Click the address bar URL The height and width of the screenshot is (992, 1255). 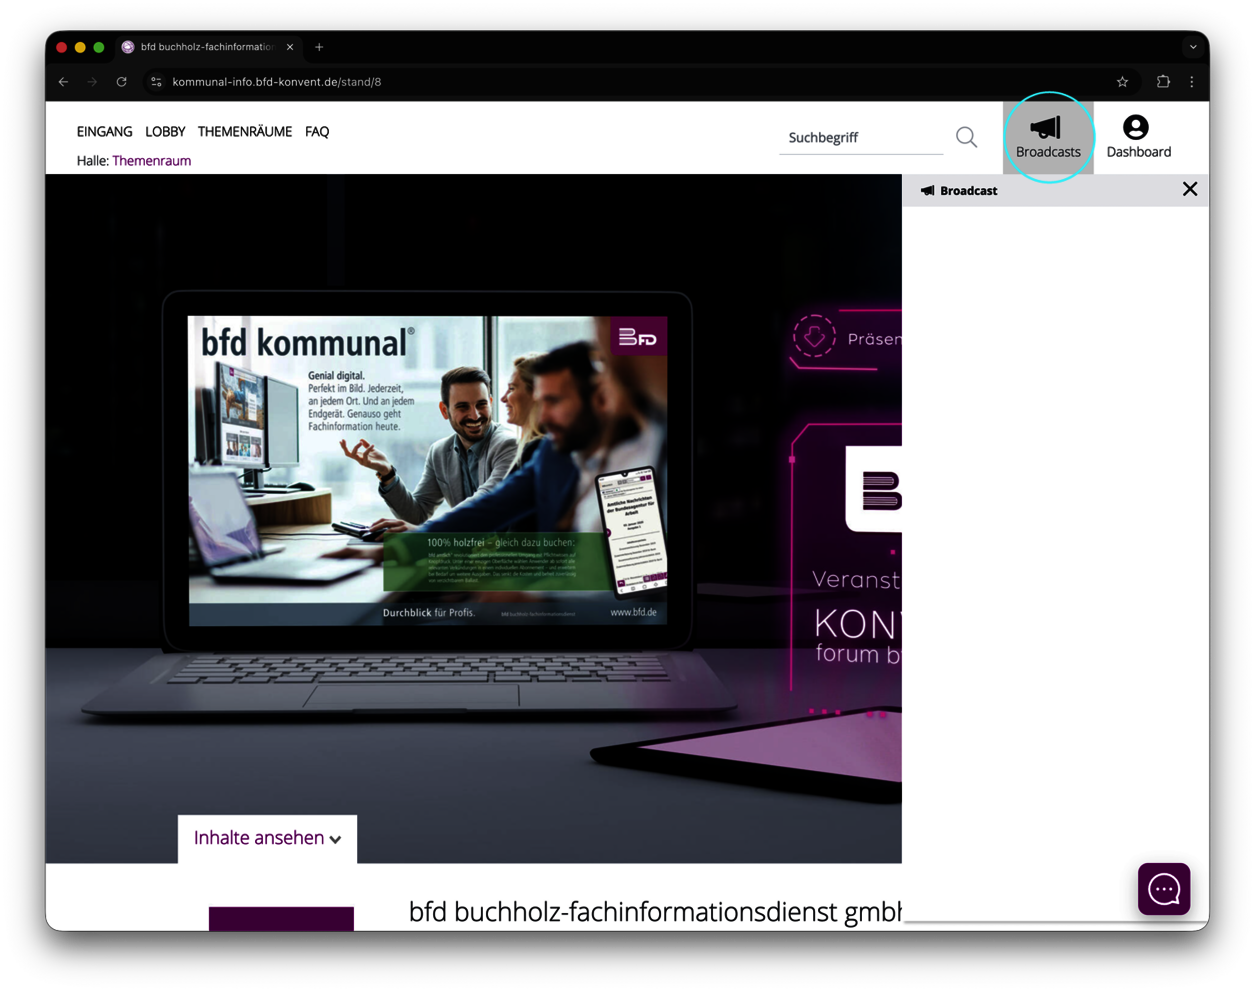click(x=277, y=82)
